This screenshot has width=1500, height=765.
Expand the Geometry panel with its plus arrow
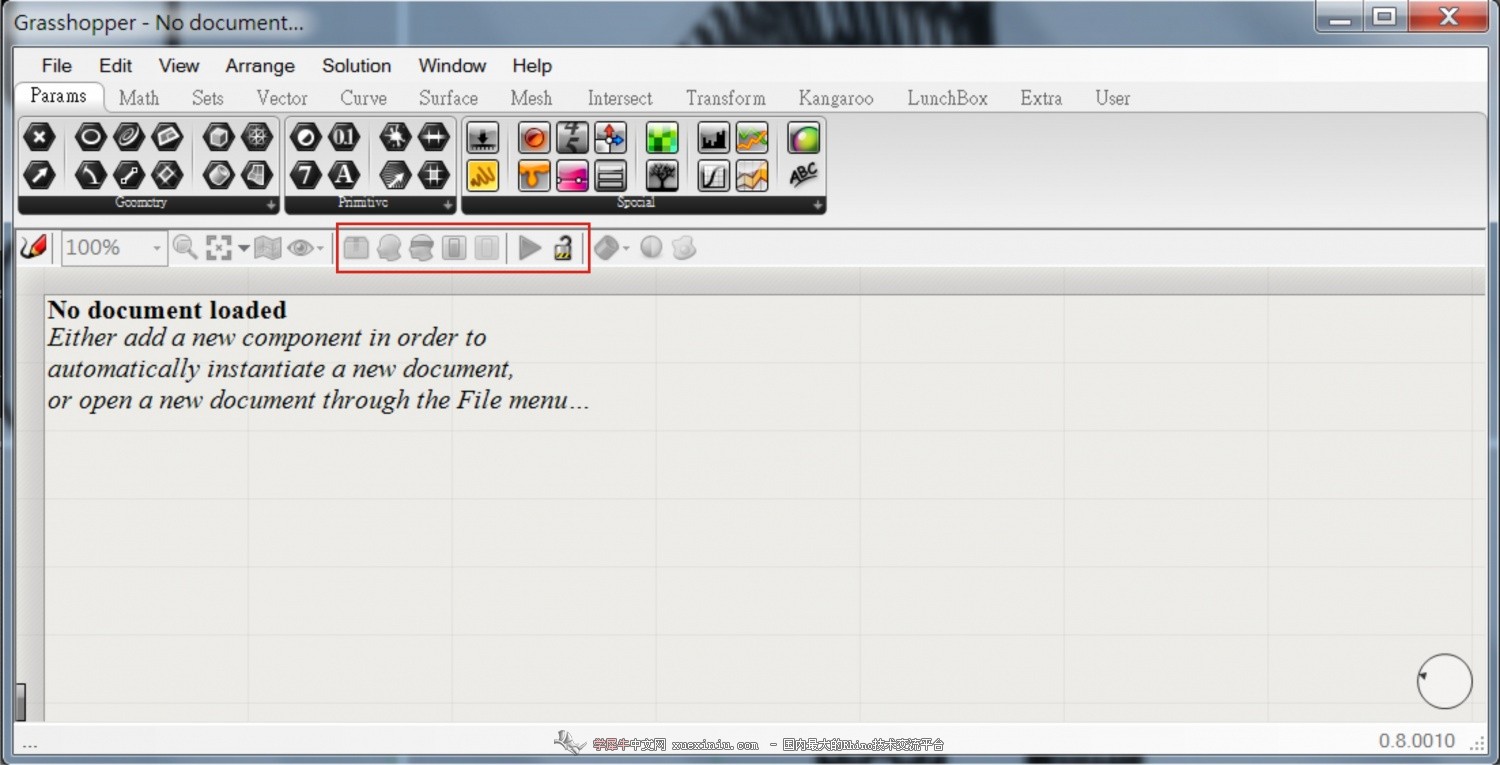[x=271, y=205]
